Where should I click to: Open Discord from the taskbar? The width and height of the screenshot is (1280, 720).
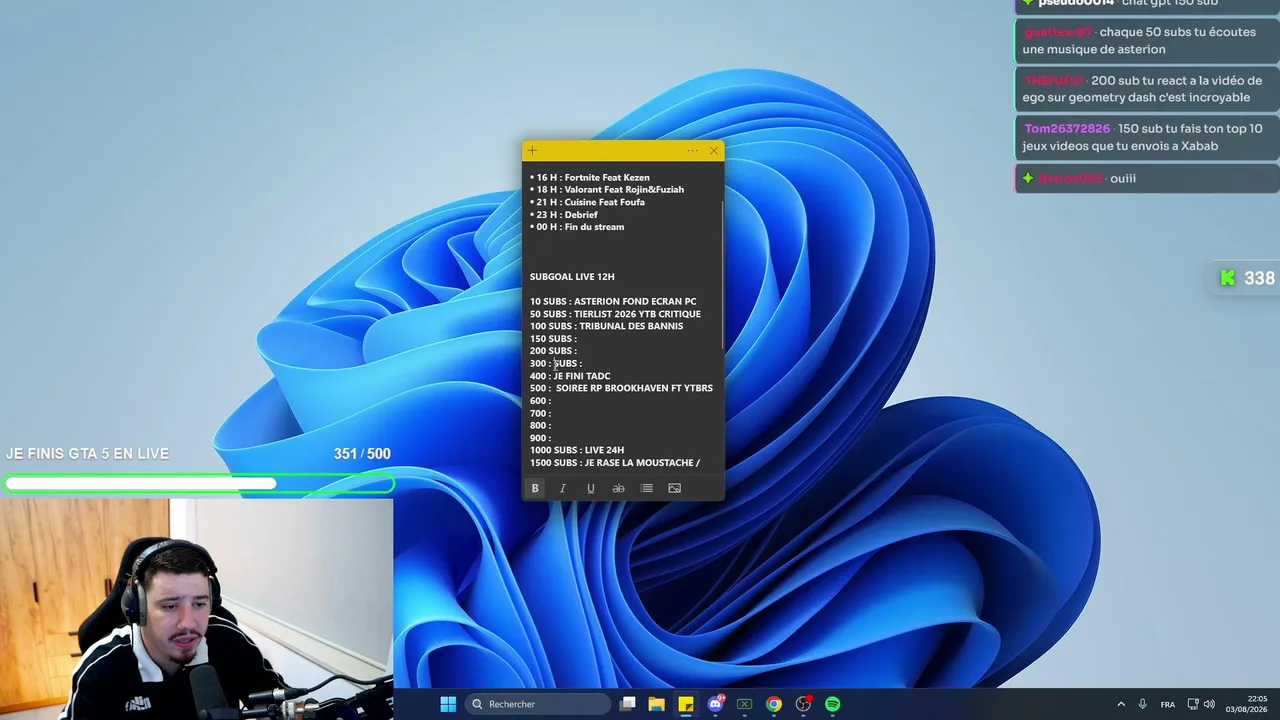tap(716, 704)
